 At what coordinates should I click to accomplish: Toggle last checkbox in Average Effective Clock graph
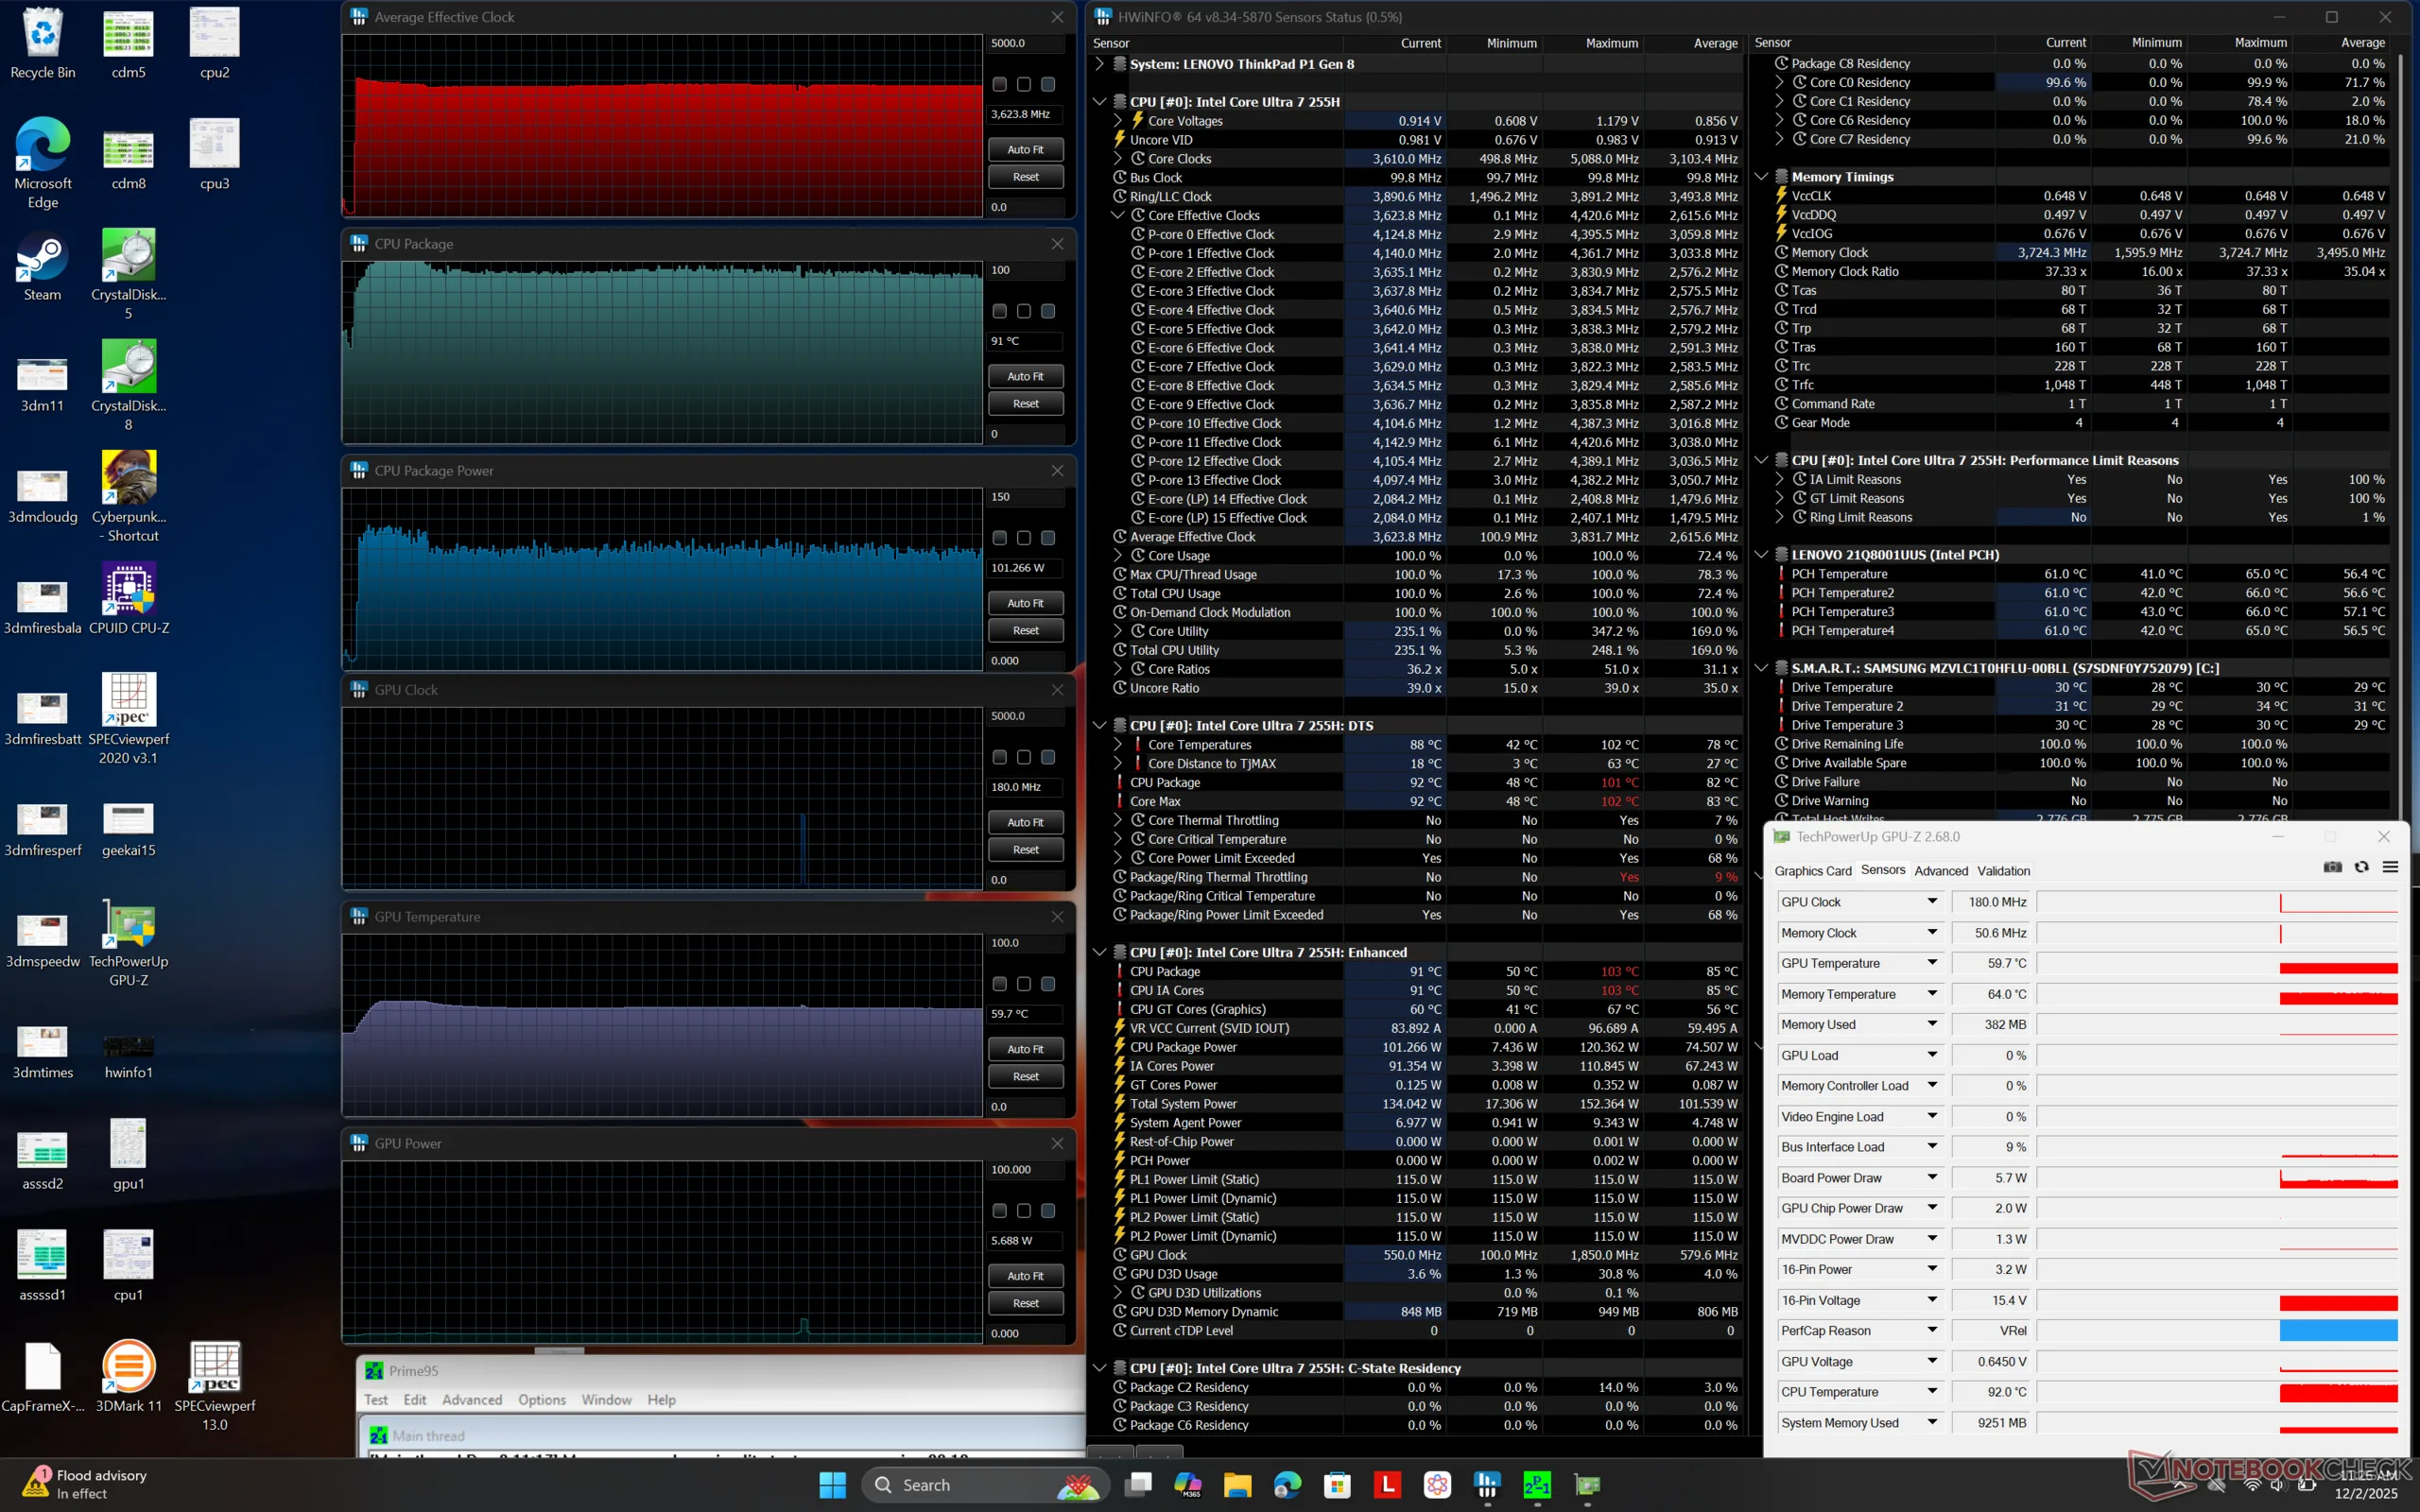(x=1047, y=85)
